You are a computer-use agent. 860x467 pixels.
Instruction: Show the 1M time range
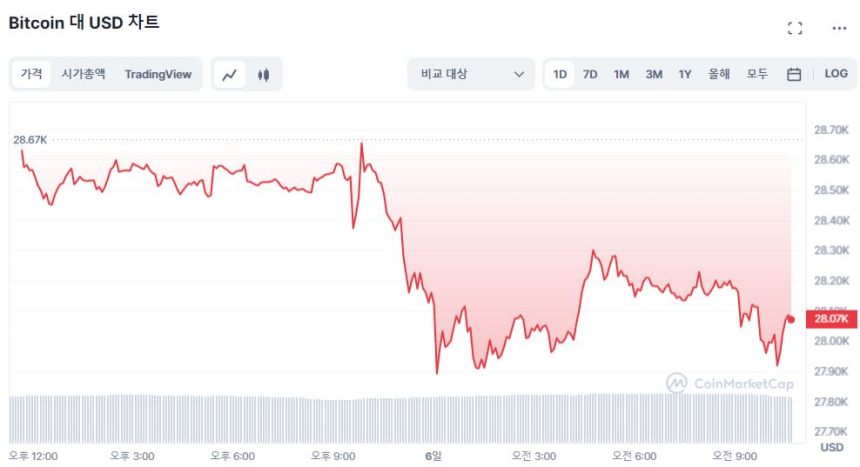tap(621, 74)
